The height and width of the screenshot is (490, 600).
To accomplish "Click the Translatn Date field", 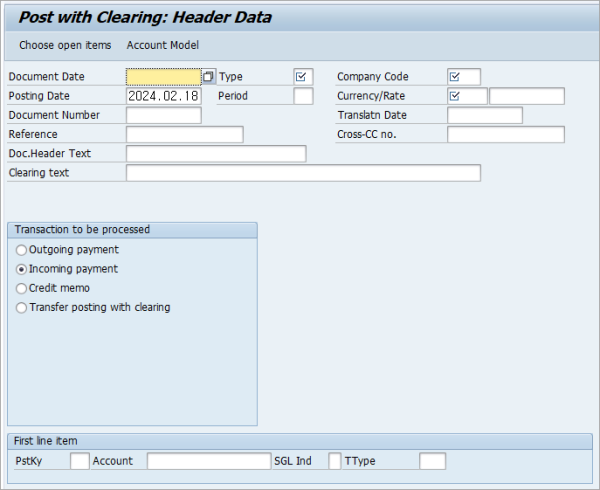I will (x=485, y=115).
